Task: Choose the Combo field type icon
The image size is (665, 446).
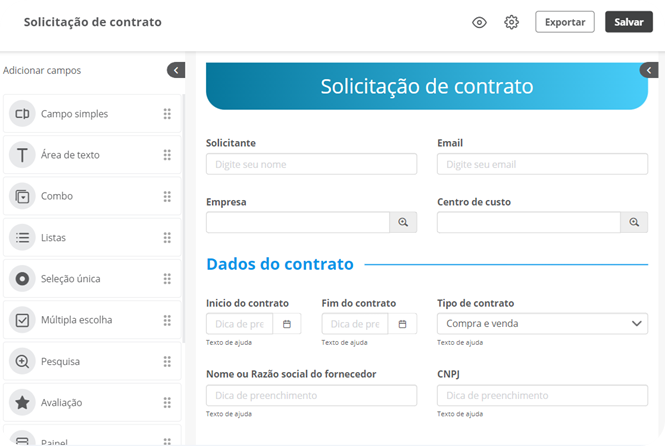Action: pos(22,196)
